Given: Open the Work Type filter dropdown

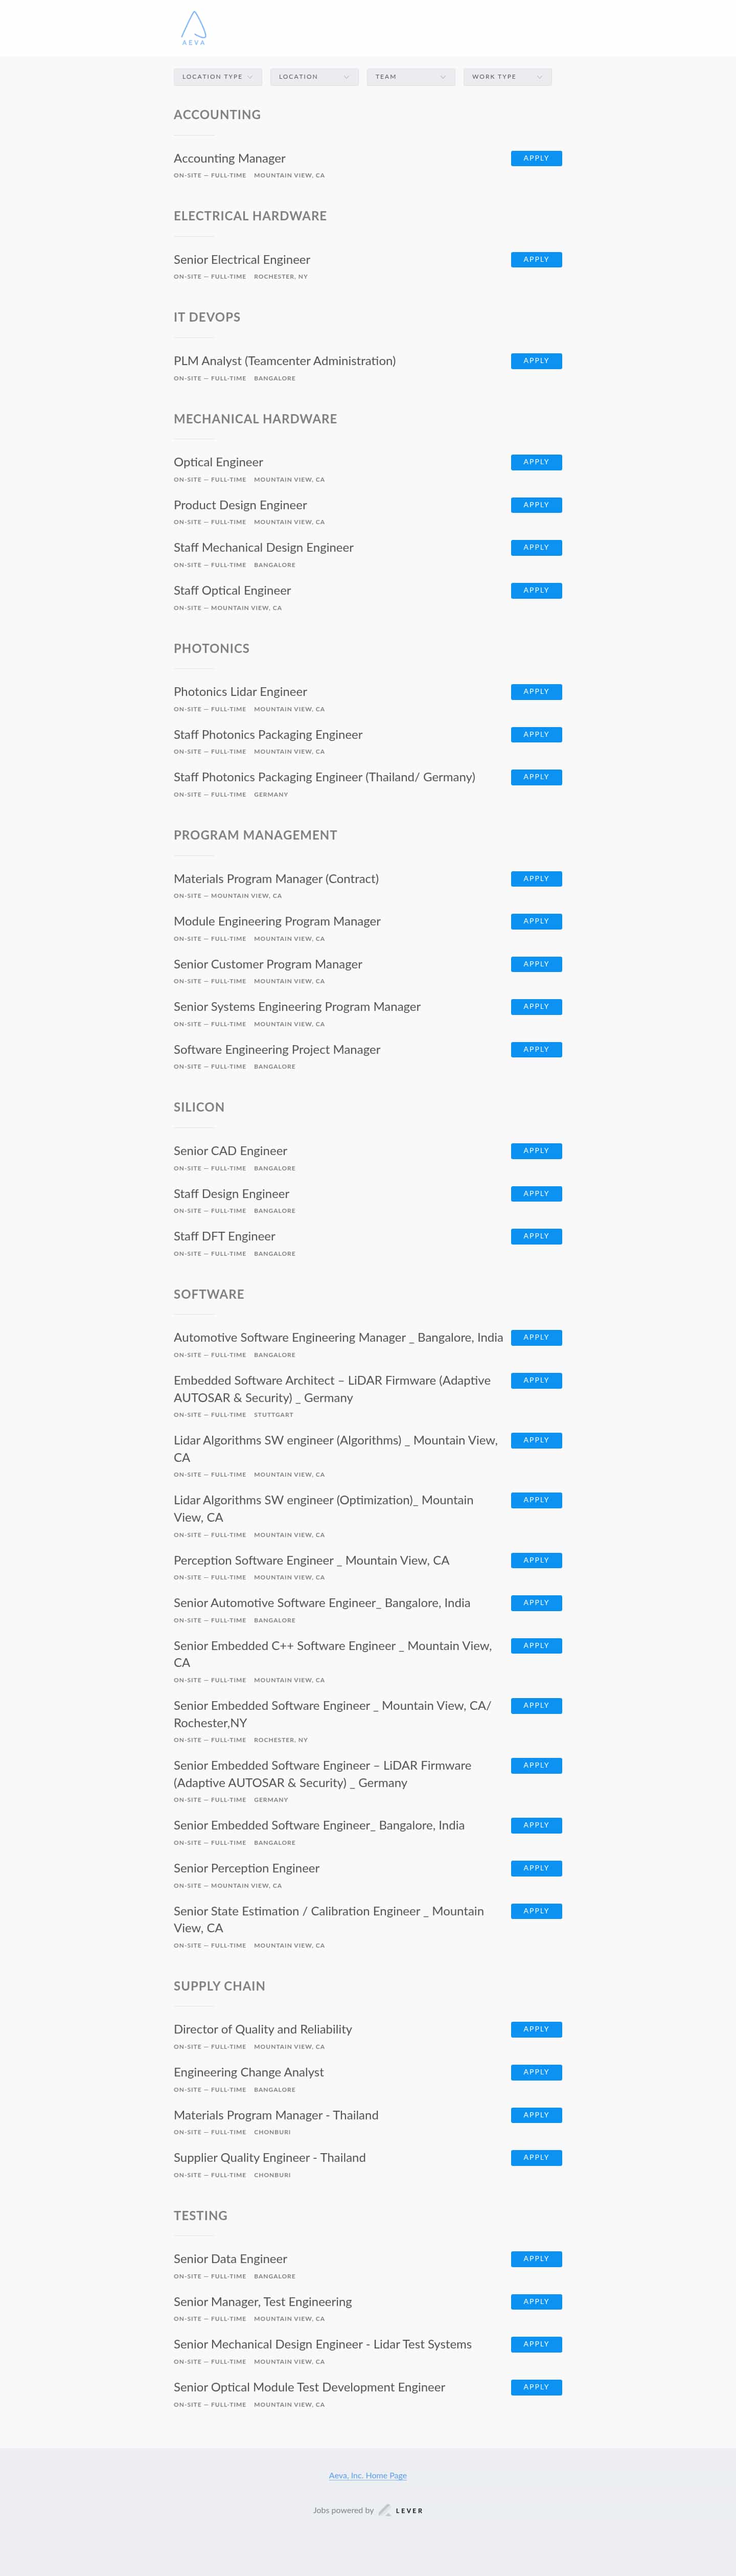Looking at the screenshot, I should (507, 76).
